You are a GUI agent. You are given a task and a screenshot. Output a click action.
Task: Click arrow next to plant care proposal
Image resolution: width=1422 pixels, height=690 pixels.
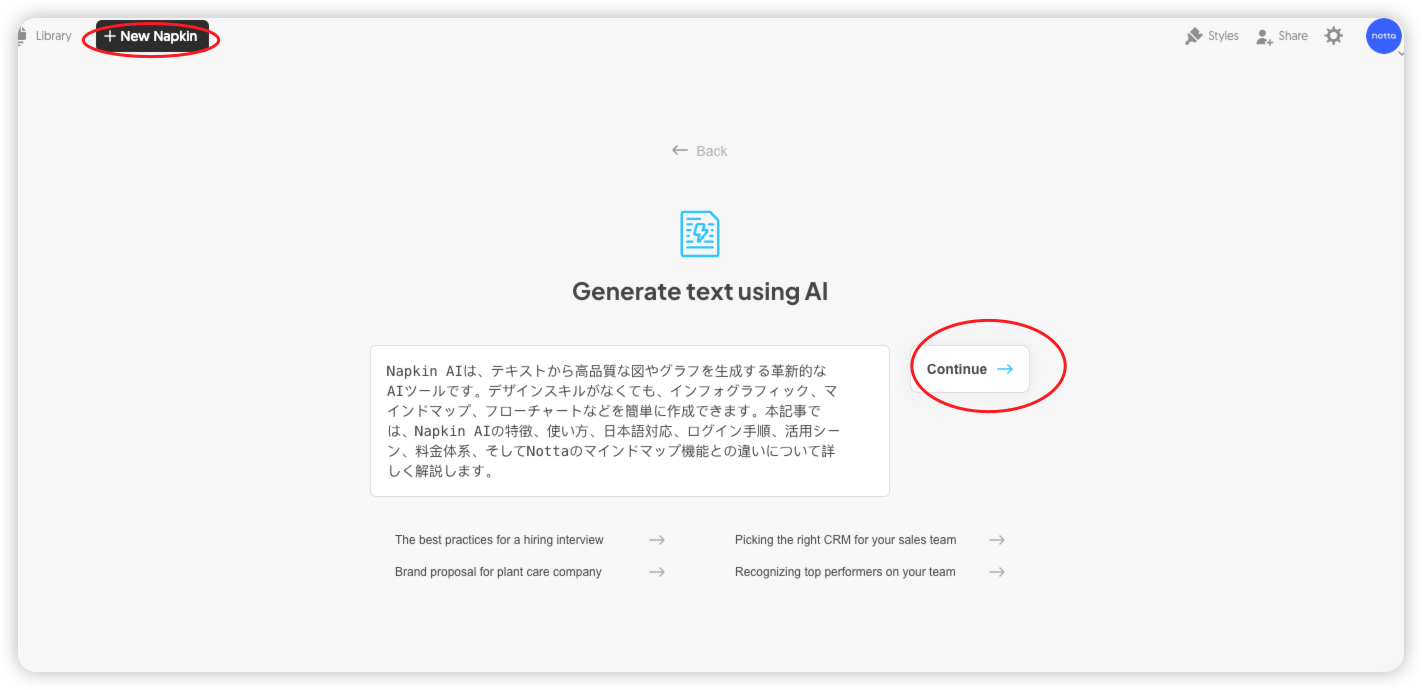point(657,572)
